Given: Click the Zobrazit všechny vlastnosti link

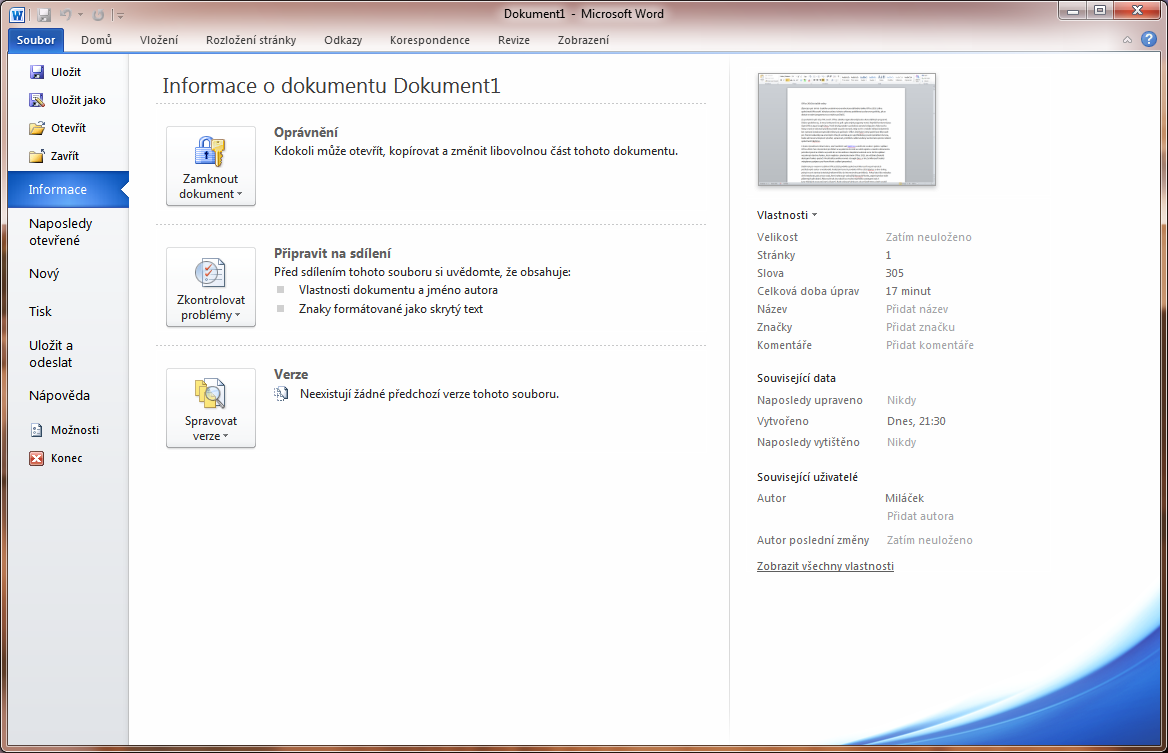Looking at the screenshot, I should 825,566.
